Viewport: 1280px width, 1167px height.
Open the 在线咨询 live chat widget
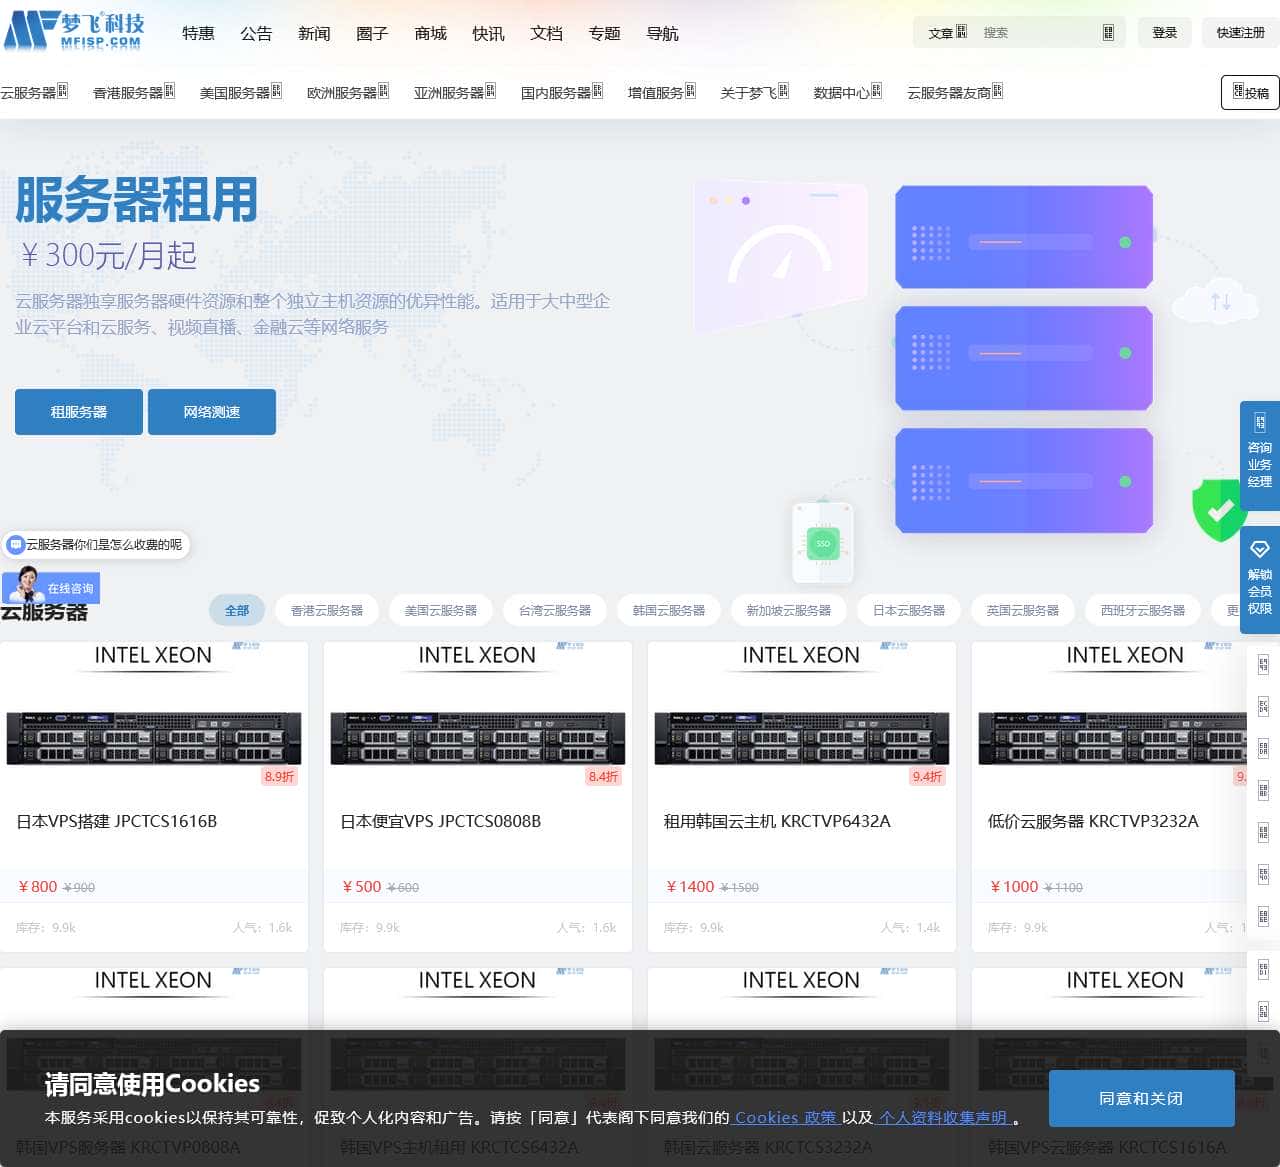coord(51,586)
